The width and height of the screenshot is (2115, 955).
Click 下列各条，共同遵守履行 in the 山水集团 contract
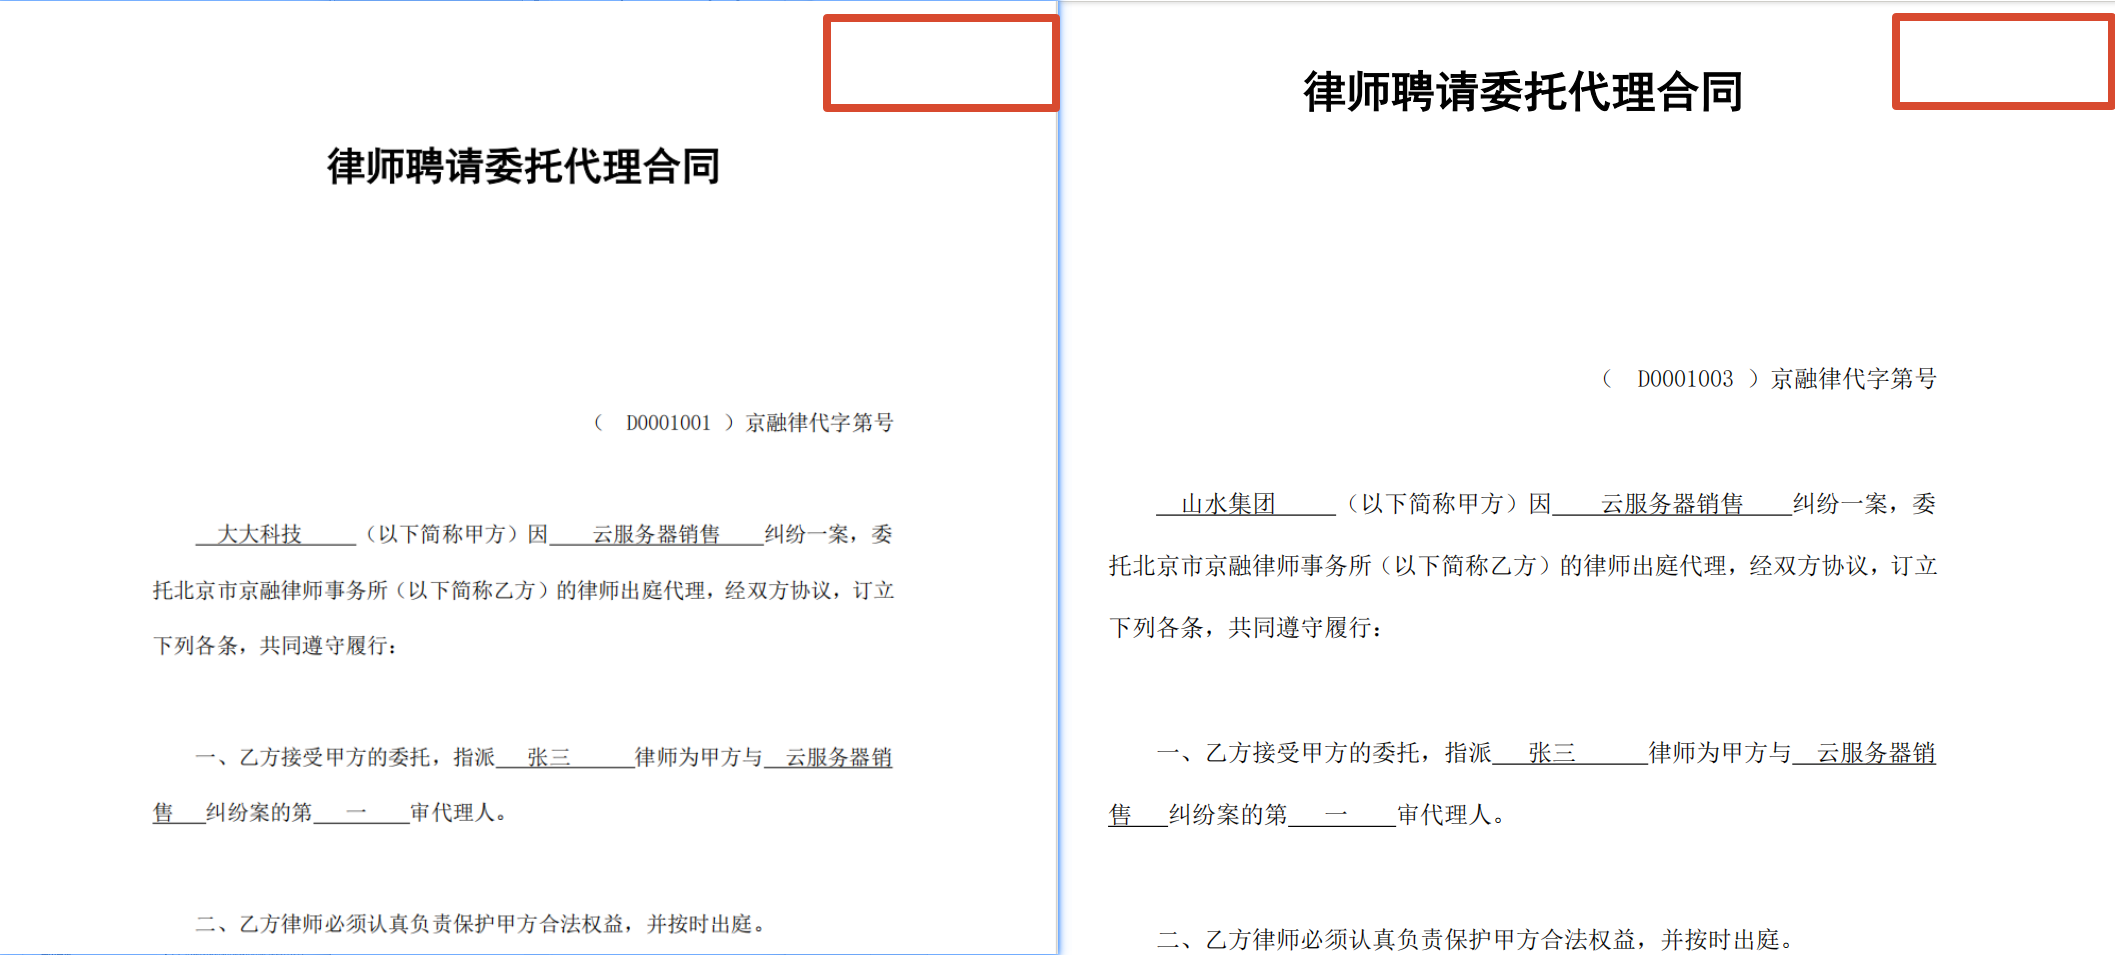[x=1240, y=627]
